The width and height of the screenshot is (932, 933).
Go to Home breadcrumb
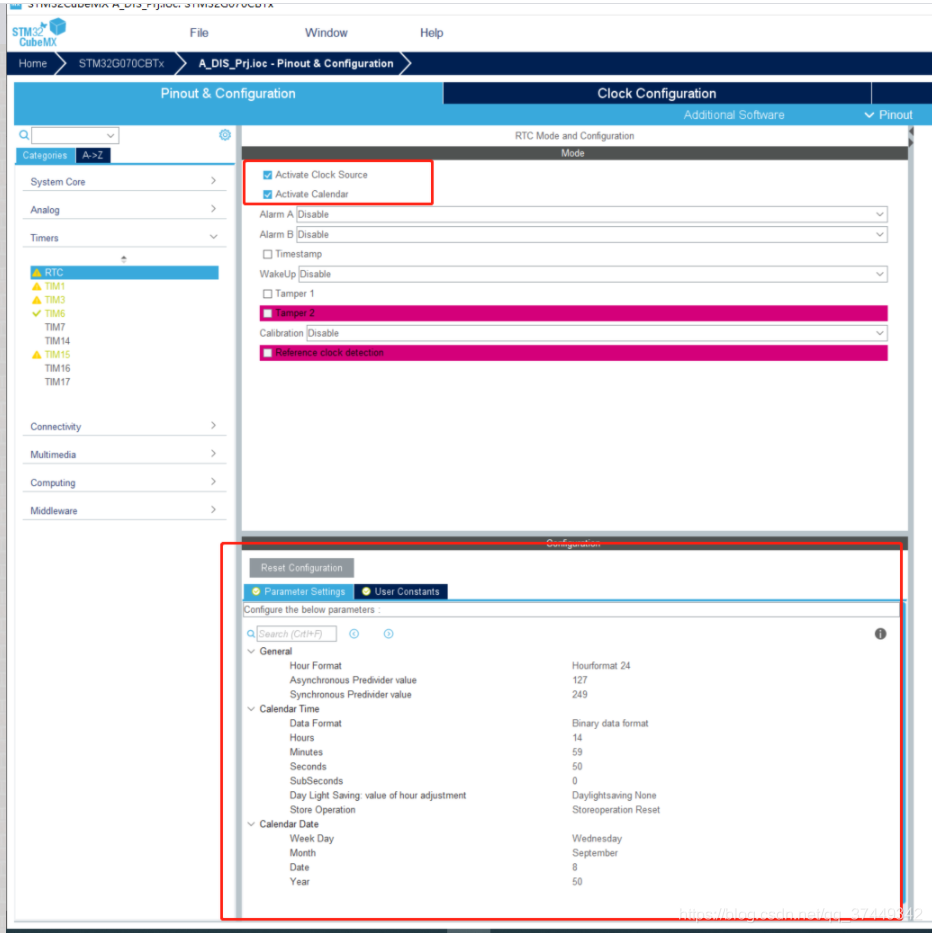pyautogui.click(x=33, y=64)
